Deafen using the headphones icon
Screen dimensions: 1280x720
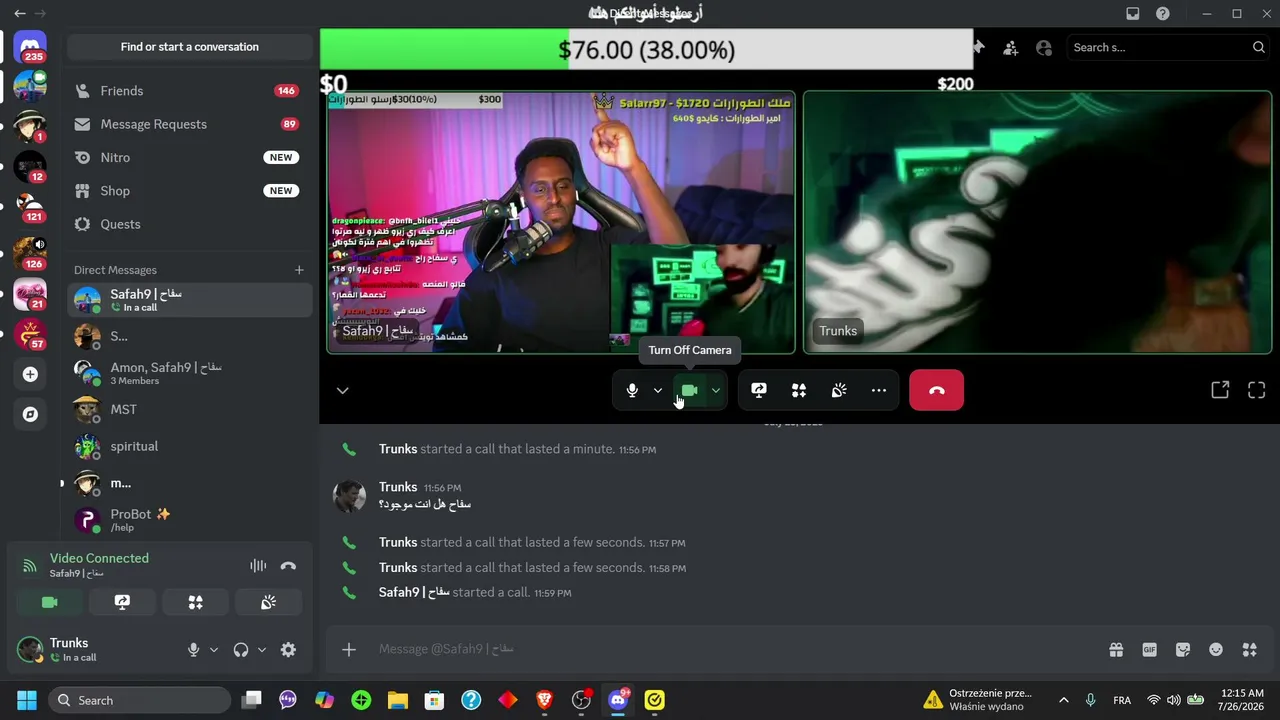(x=241, y=650)
